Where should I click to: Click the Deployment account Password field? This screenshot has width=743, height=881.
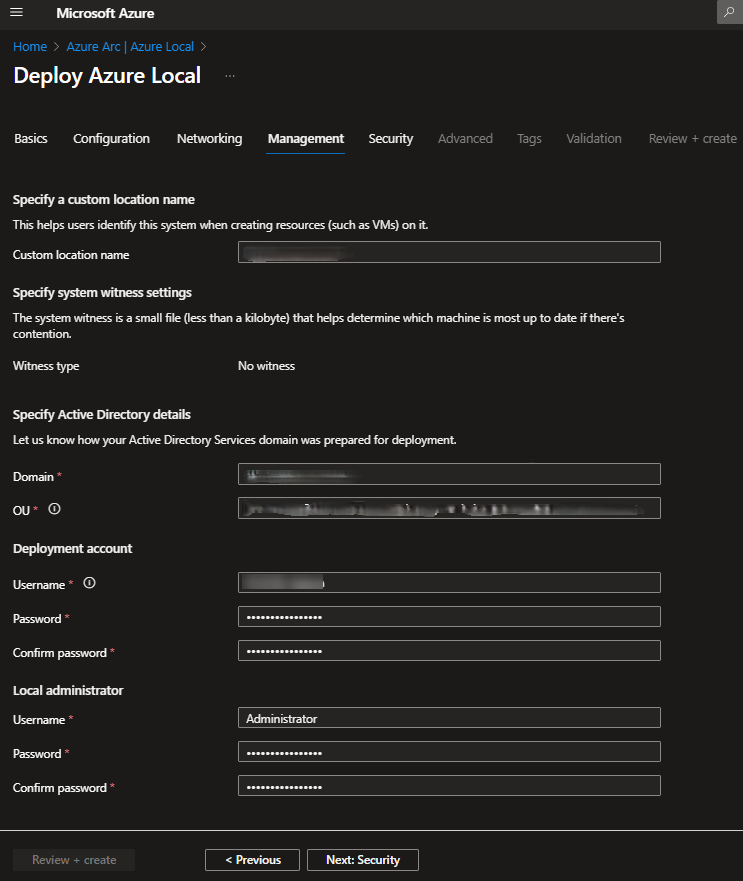tap(449, 617)
